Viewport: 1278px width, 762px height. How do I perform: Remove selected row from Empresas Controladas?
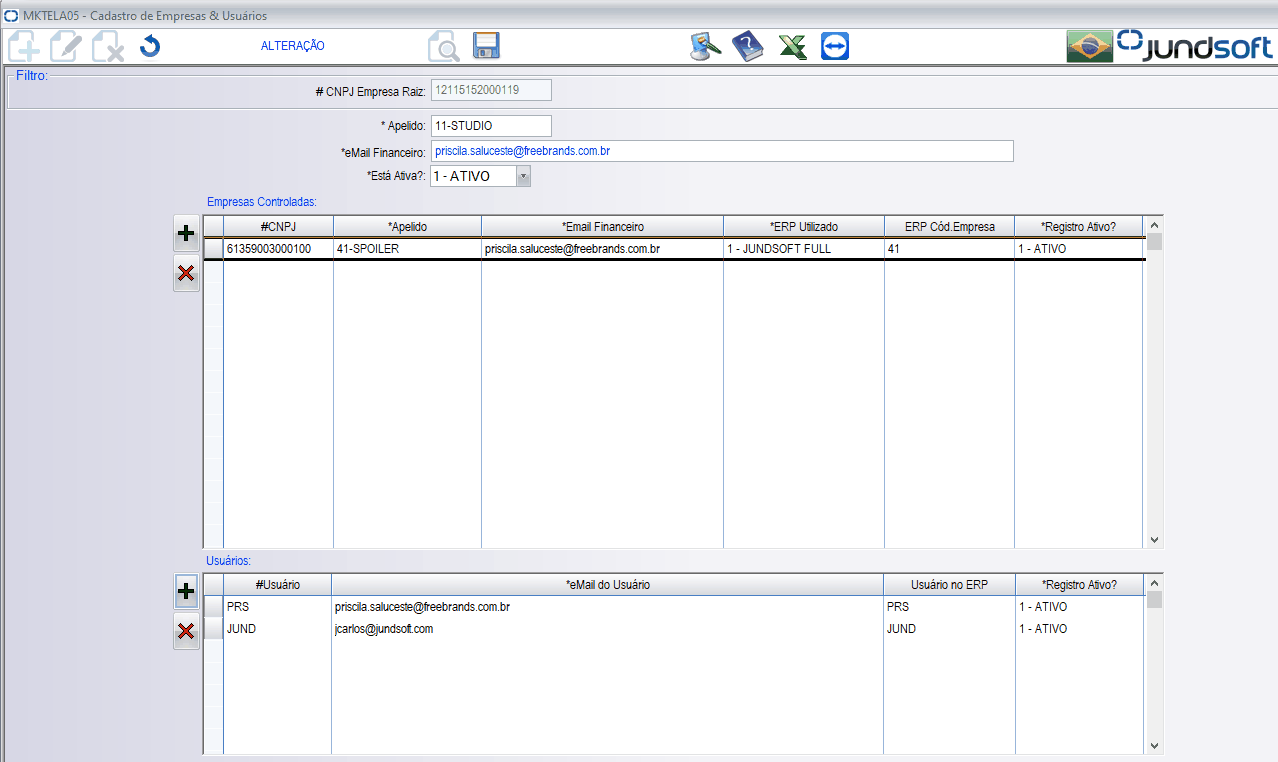pos(185,274)
